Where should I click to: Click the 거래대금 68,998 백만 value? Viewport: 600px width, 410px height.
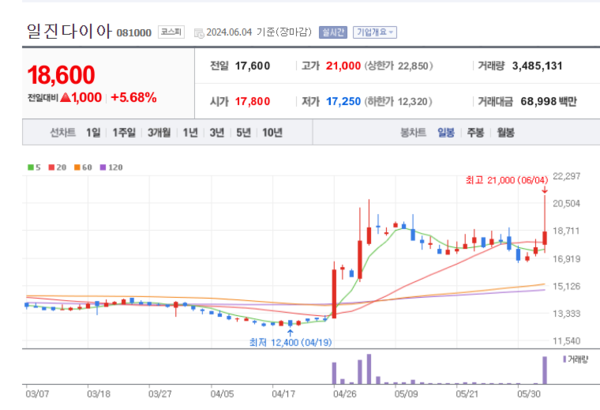click(548, 101)
